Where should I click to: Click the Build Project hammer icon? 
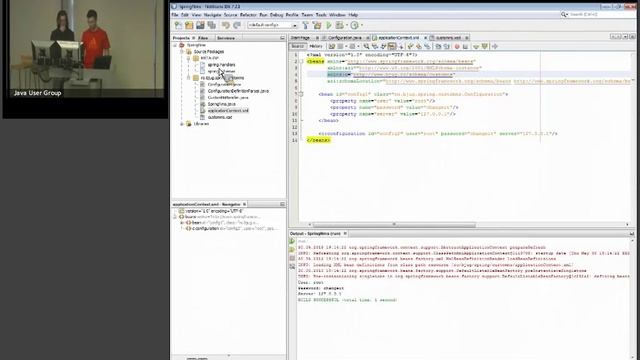pyautogui.click(x=305, y=25)
